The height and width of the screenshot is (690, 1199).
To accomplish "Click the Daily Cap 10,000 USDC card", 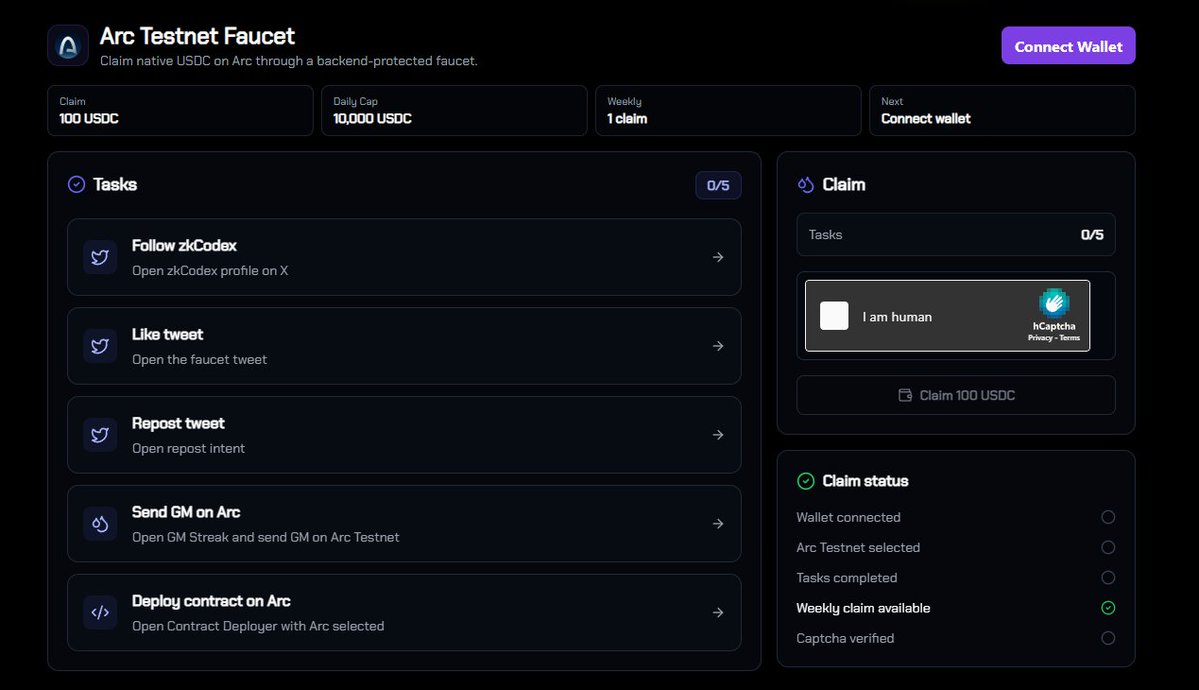I will [x=454, y=110].
